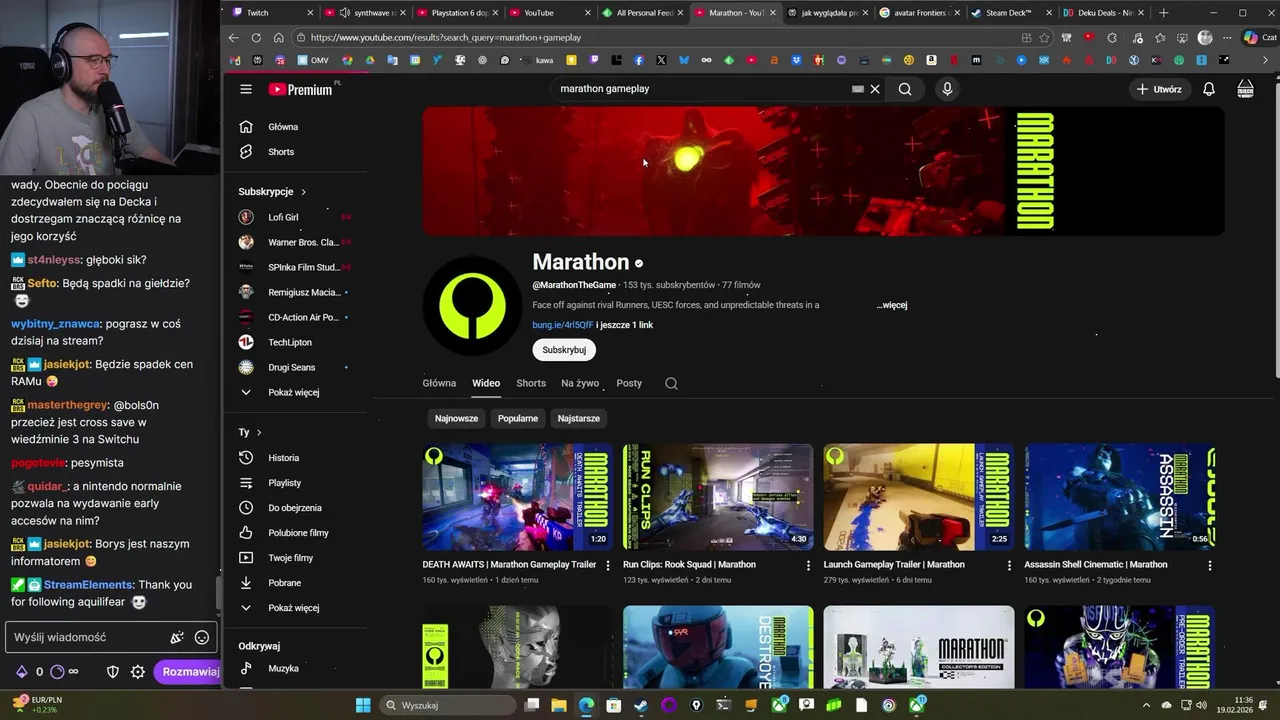This screenshot has width=1280, height=720.
Task: Click the channel search magnifier icon
Action: (671, 383)
